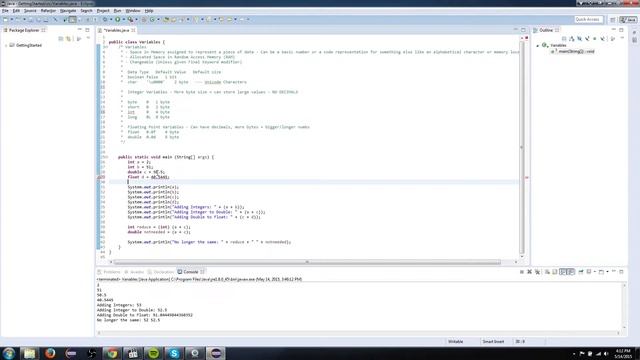Open Firefox from the Windows taskbar

point(50,353)
